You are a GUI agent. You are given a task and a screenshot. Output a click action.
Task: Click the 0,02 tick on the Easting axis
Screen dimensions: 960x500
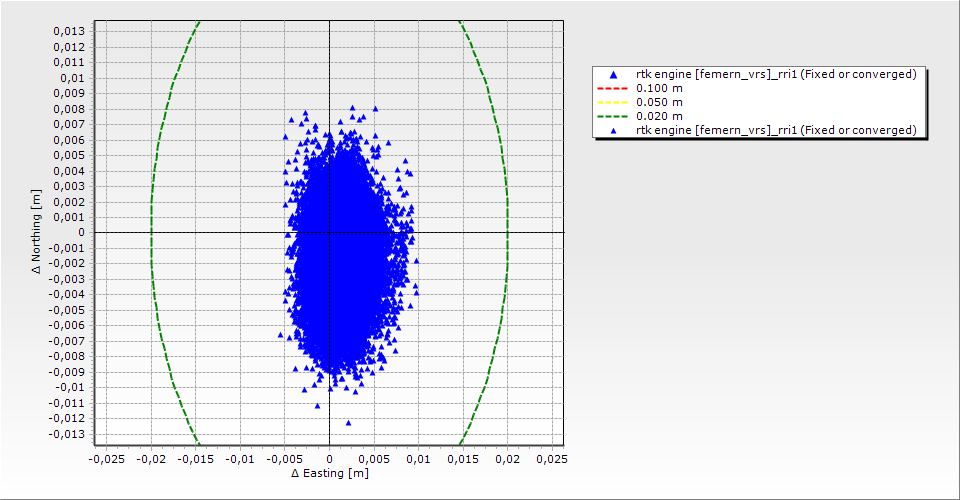click(x=507, y=458)
